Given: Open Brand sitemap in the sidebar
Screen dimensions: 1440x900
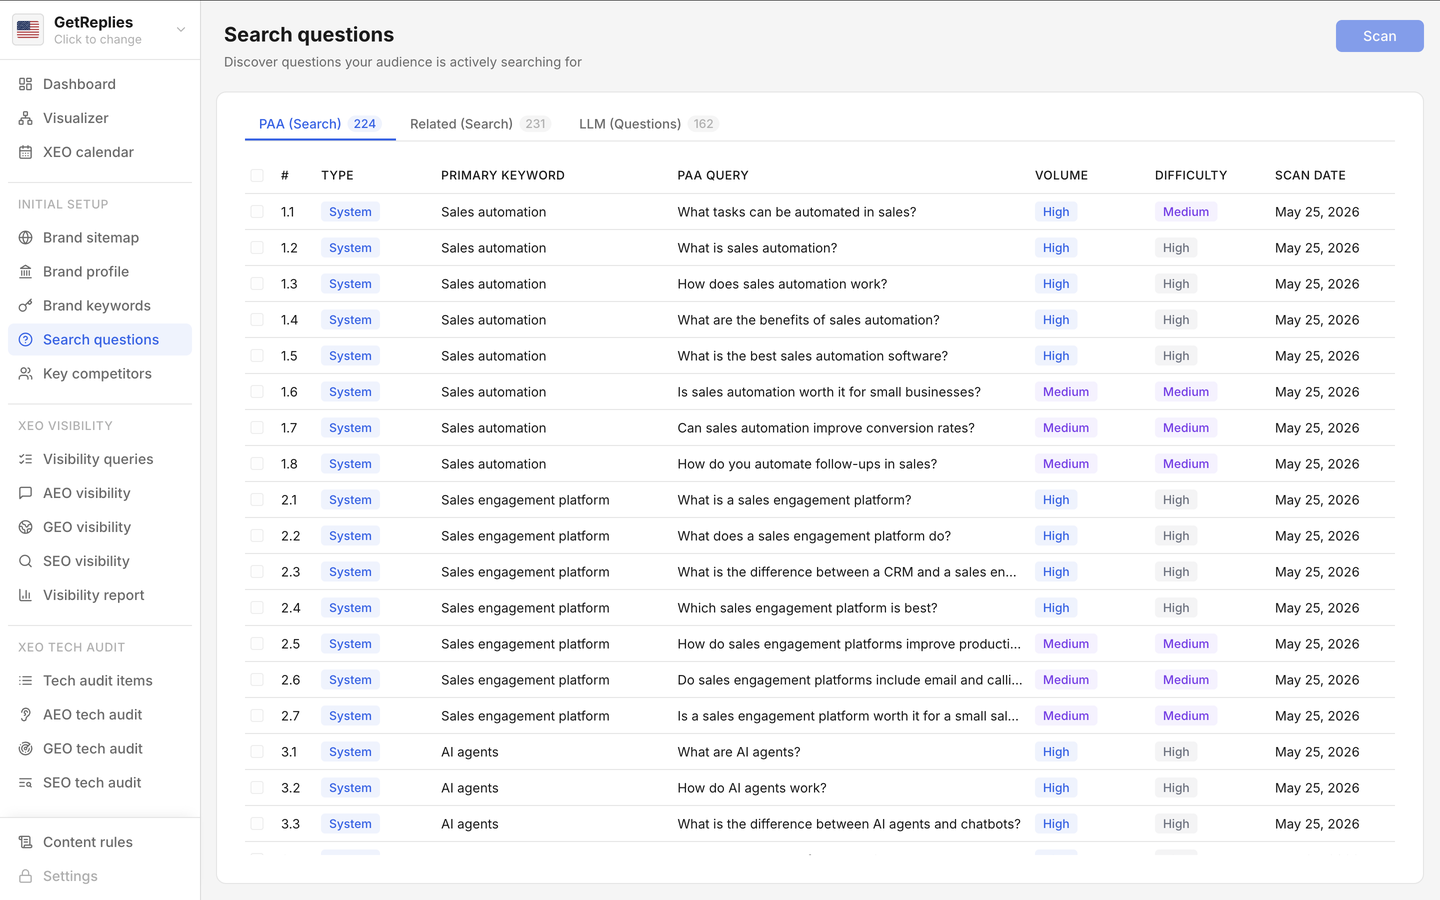Looking at the screenshot, I should coord(100,238).
